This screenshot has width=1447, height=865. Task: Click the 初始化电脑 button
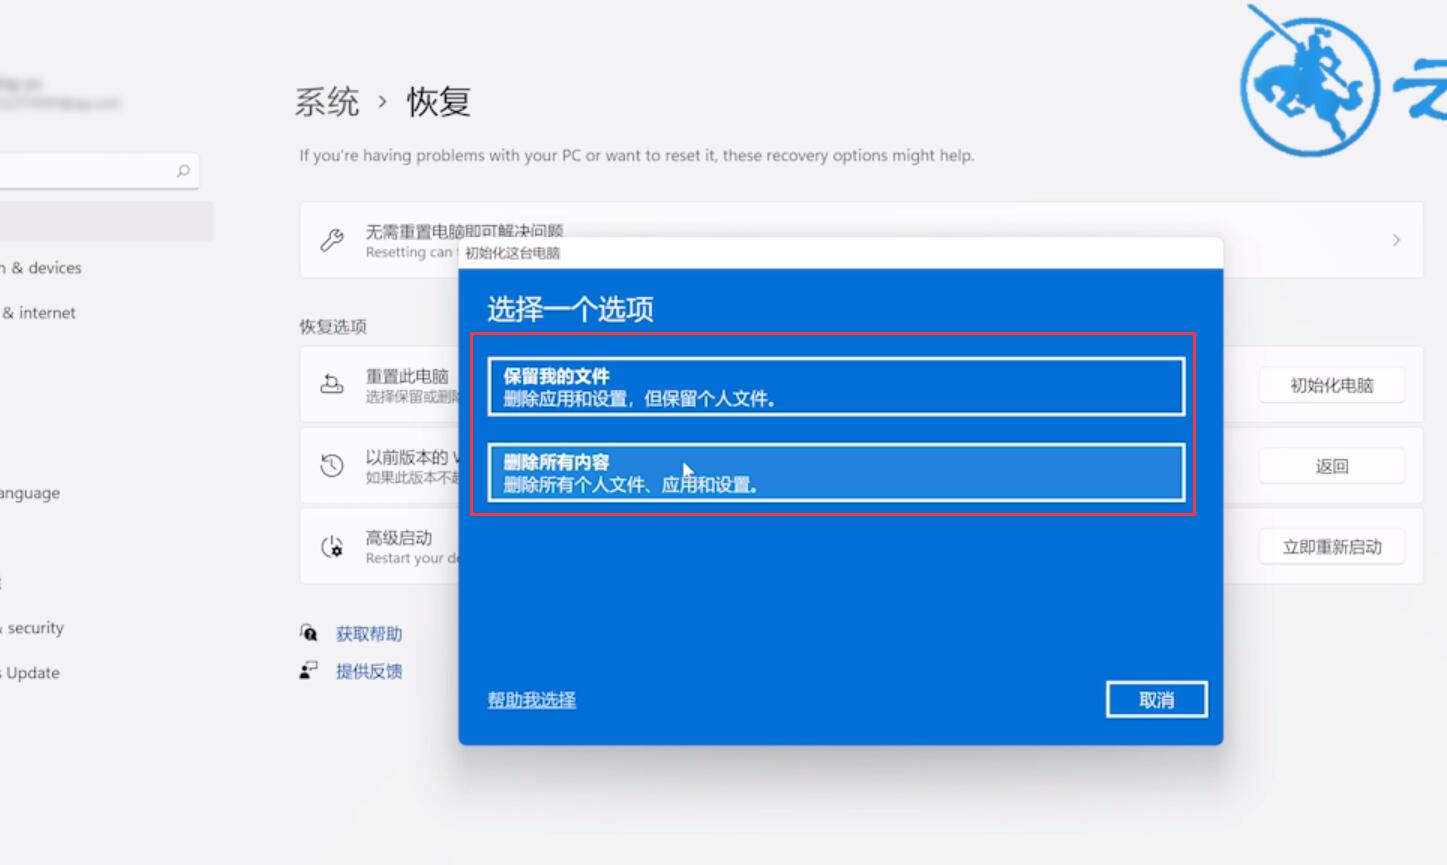(1331, 385)
